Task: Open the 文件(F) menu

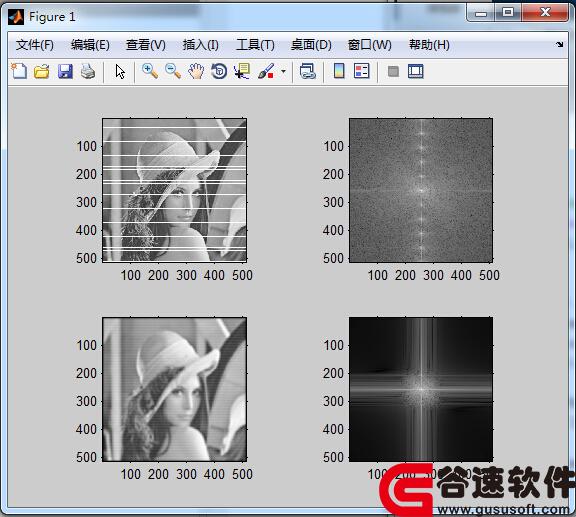Action: click(35, 45)
